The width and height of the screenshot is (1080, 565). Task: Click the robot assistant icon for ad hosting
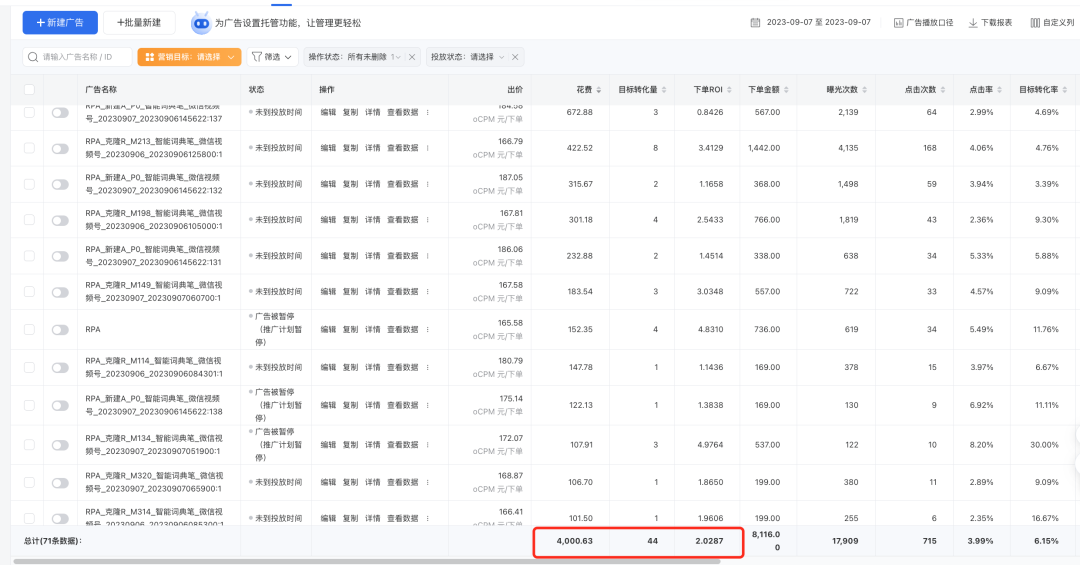click(x=201, y=22)
